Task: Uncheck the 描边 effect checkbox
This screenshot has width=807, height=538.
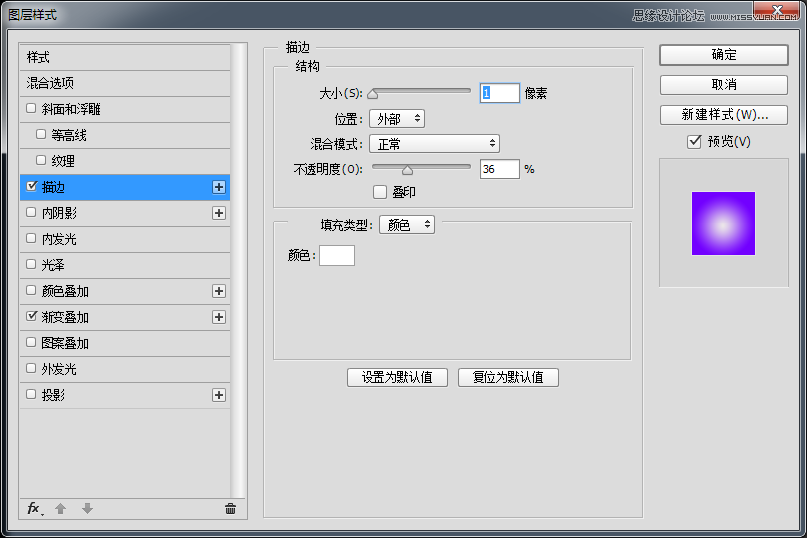Action: coord(31,186)
